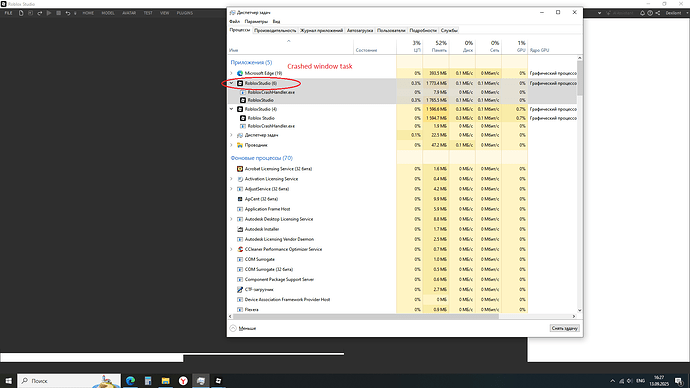Click the notifications bell in Roblox Studio

coord(642,13)
